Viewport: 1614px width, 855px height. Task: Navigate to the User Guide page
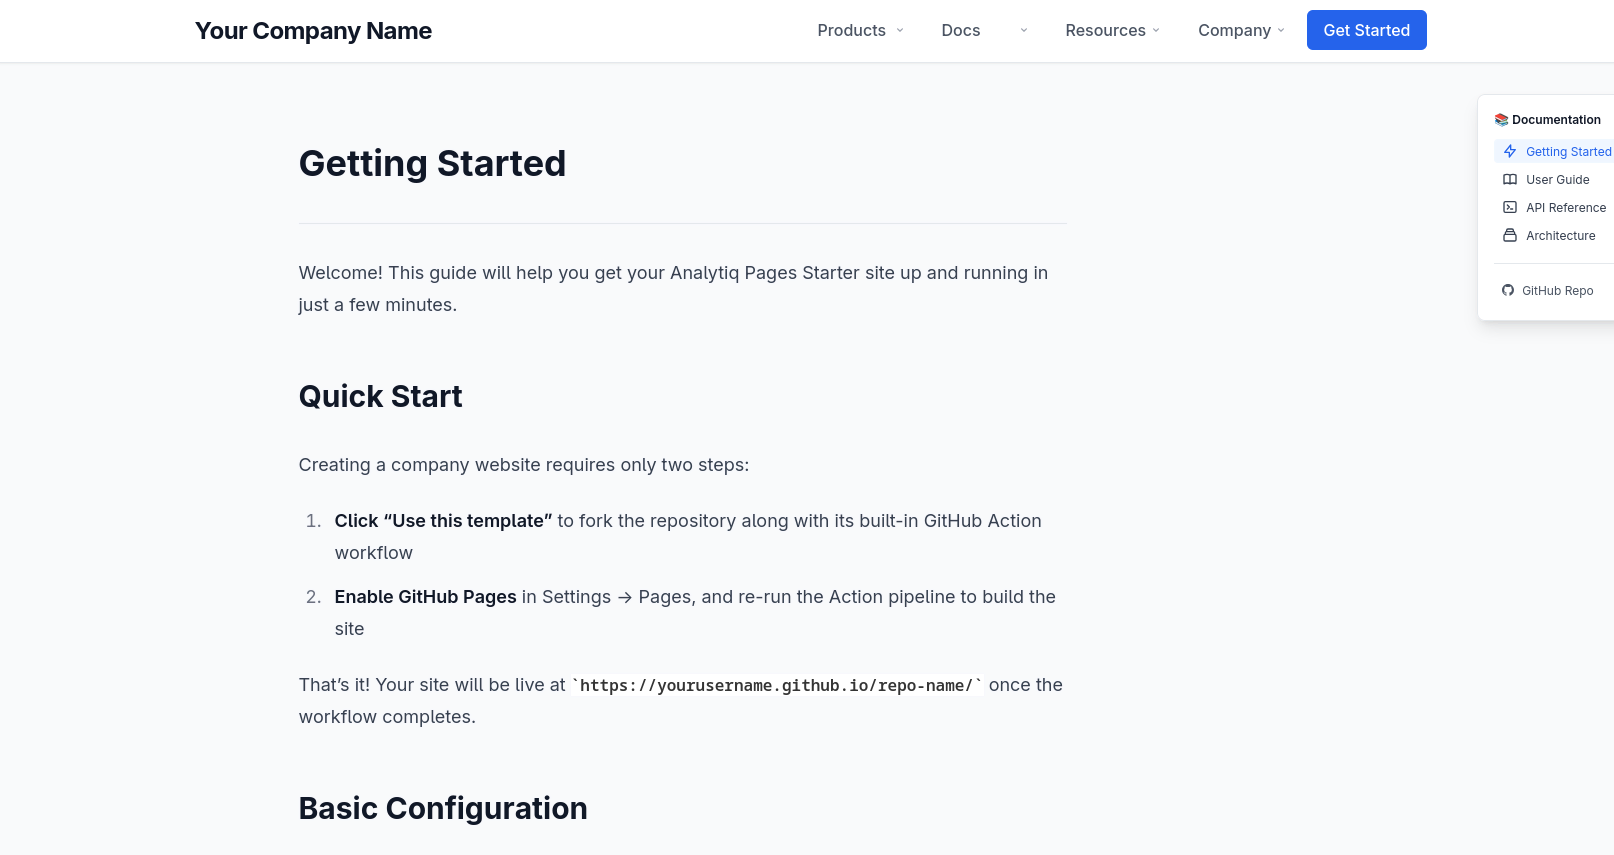pos(1556,179)
